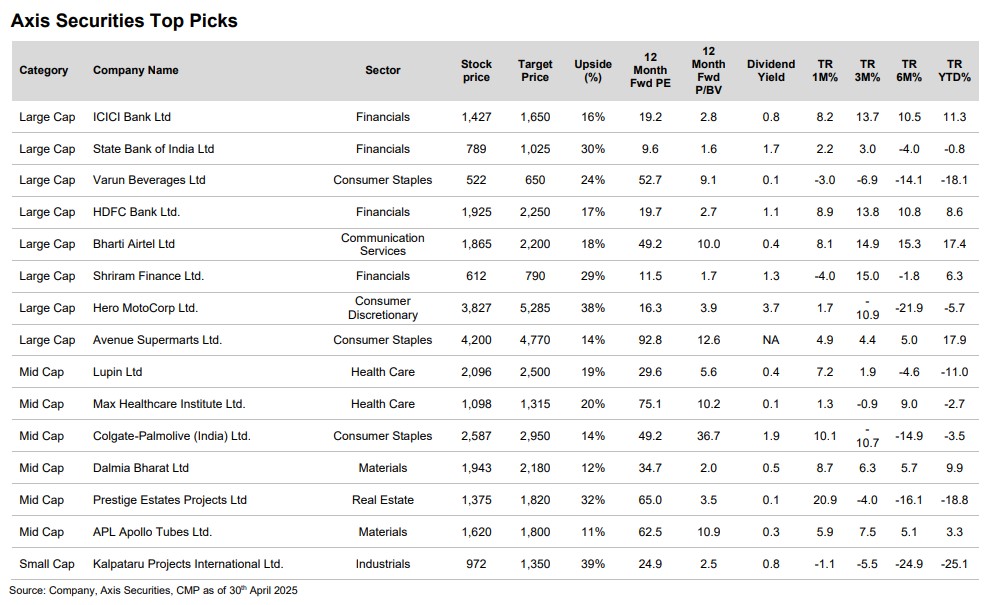Viewport: 986px width, 605px height.
Task: Click the Sector column header
Action: click(x=382, y=70)
